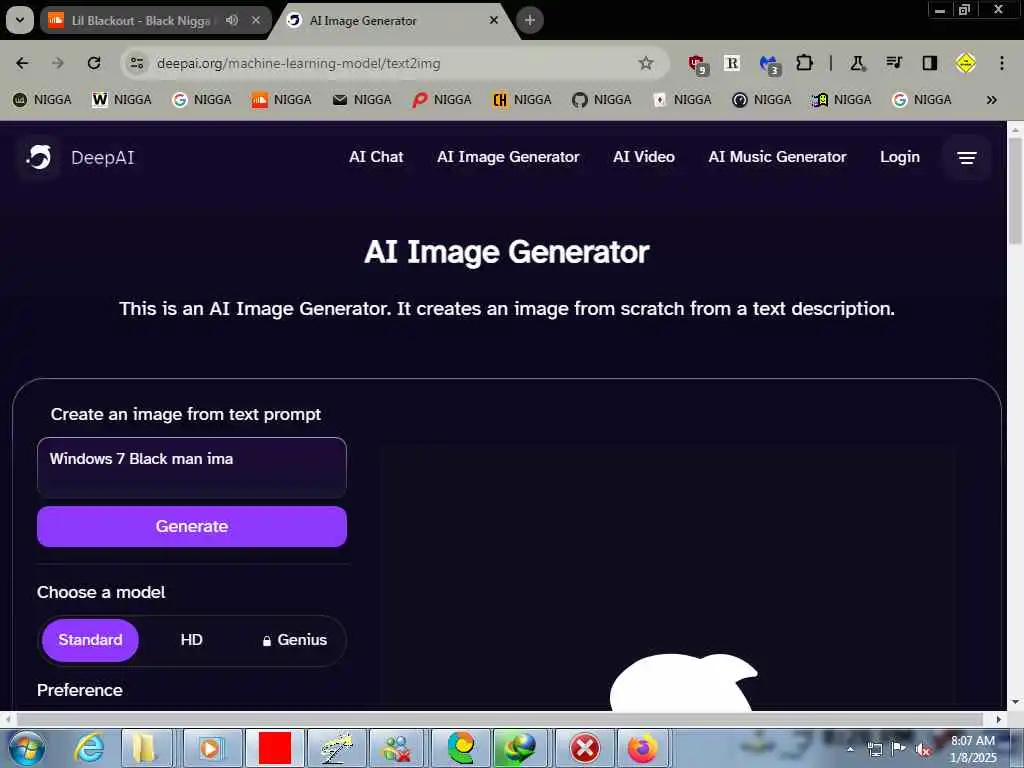Open the blue extension with badge 3
This screenshot has width=1024, height=768.
[x=769, y=64]
